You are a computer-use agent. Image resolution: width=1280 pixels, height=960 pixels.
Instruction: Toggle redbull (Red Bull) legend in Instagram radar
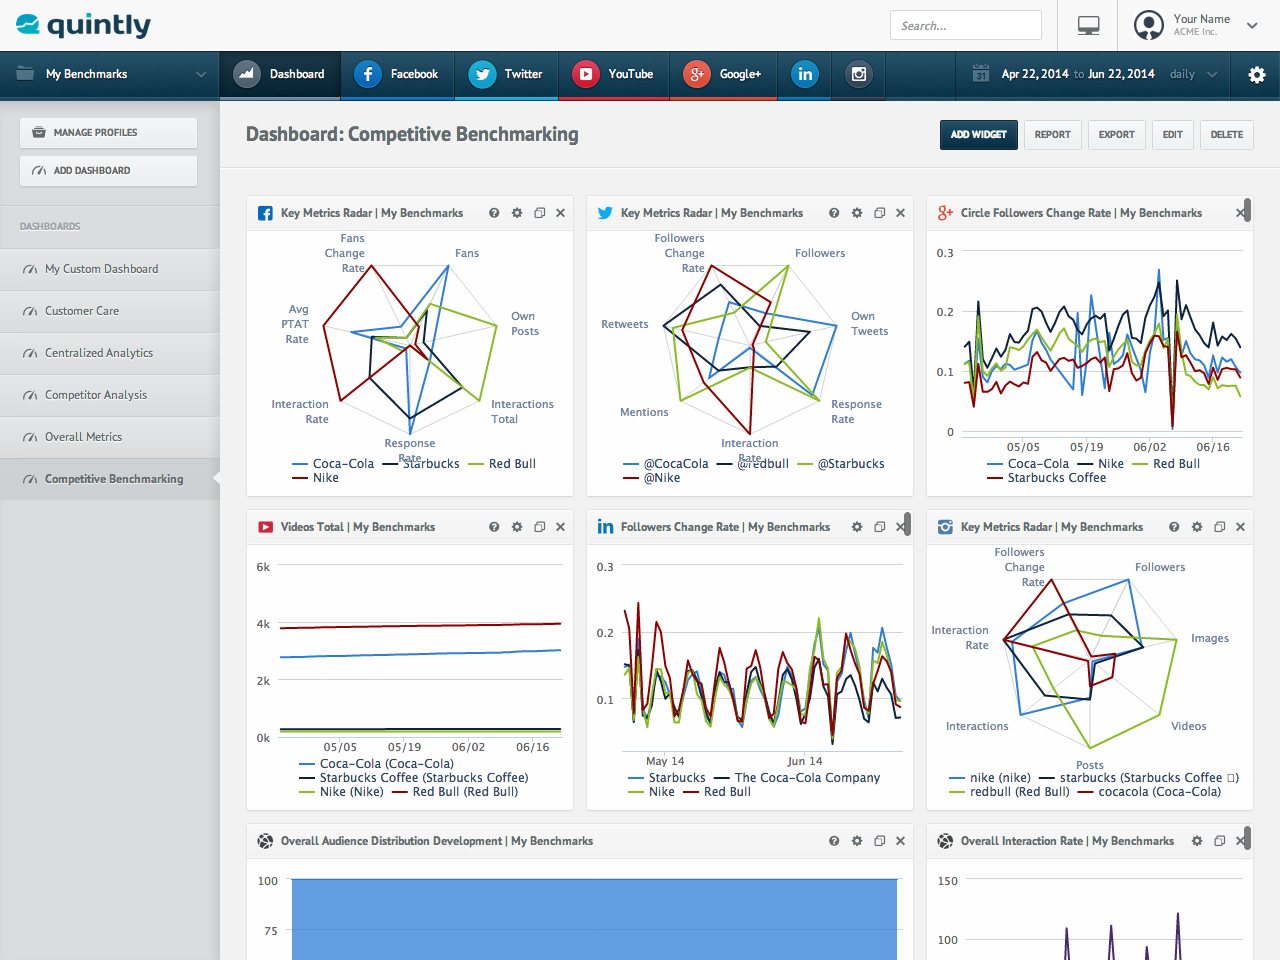(1009, 792)
